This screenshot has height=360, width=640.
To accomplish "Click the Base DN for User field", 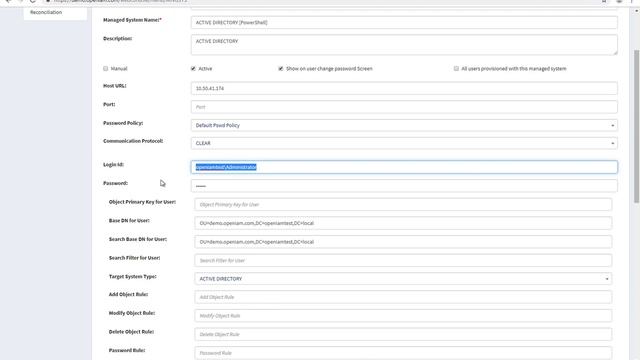I will click(403, 223).
